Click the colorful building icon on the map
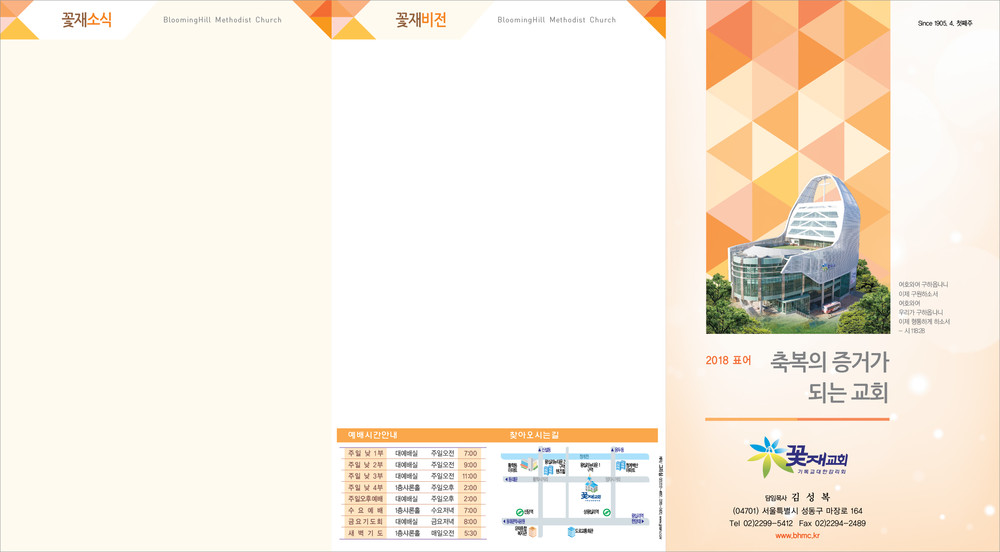The width and height of the screenshot is (1000, 552). click(529, 465)
